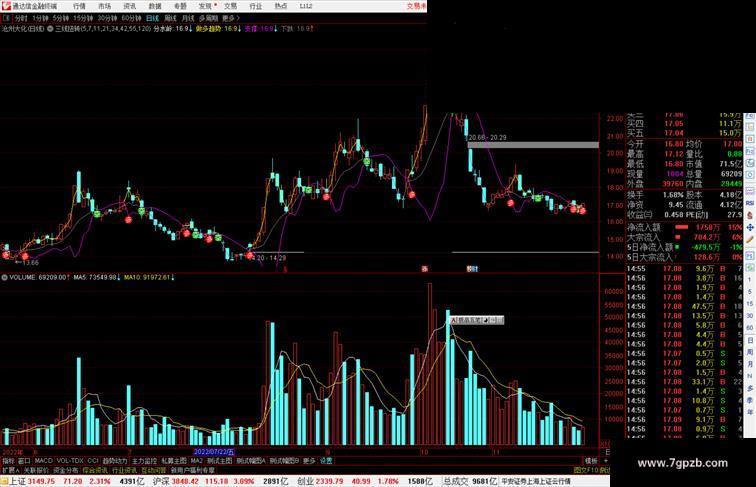The height and width of the screenshot is (487, 756).
Task: Switch to 1分钟 period tab
Action: coord(40,18)
